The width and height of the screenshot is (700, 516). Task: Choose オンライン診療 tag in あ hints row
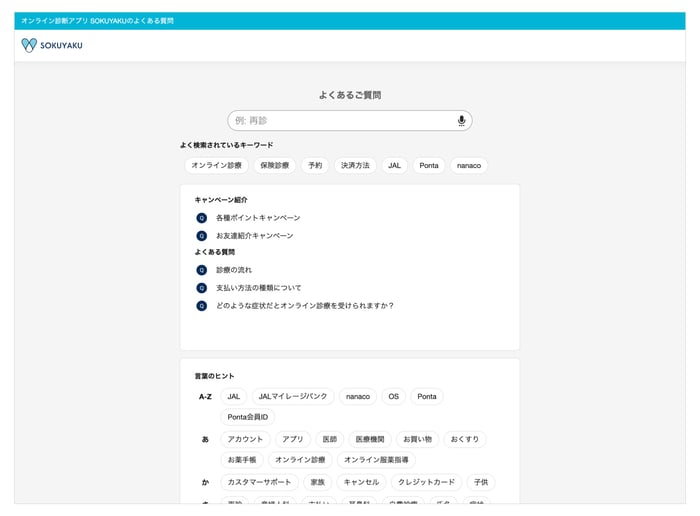click(x=300, y=460)
